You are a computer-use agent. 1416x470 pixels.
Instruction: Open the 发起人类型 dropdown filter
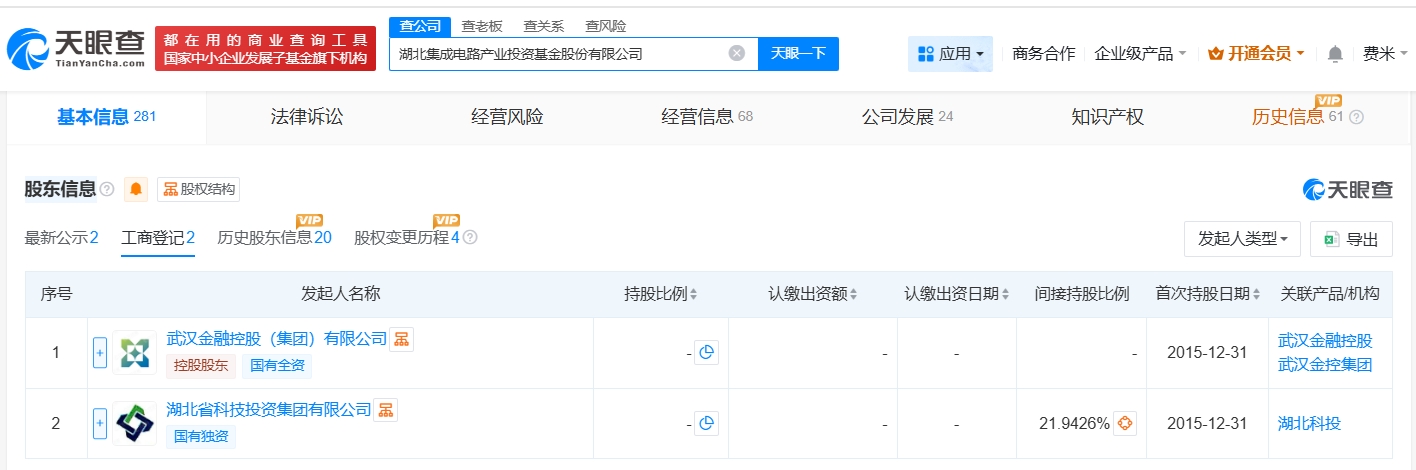pos(1242,239)
